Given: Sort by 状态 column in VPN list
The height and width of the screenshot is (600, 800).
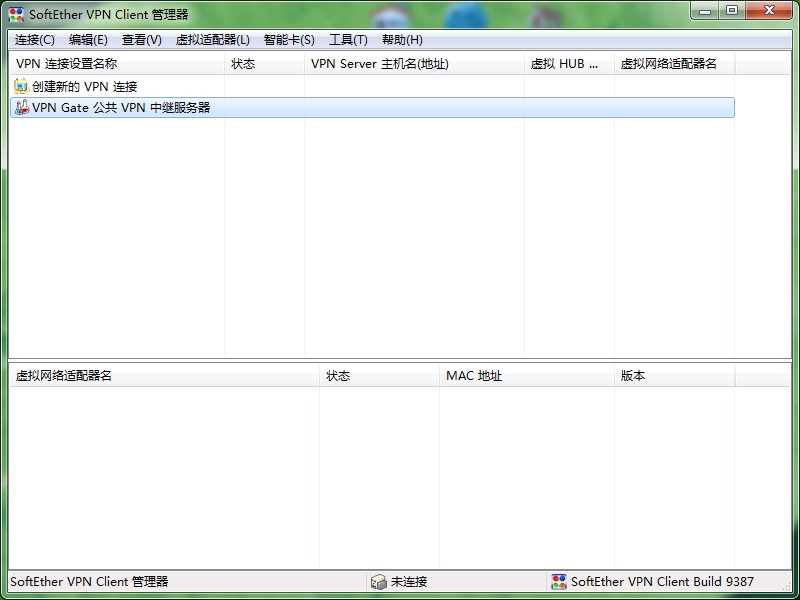Looking at the screenshot, I should point(264,64).
